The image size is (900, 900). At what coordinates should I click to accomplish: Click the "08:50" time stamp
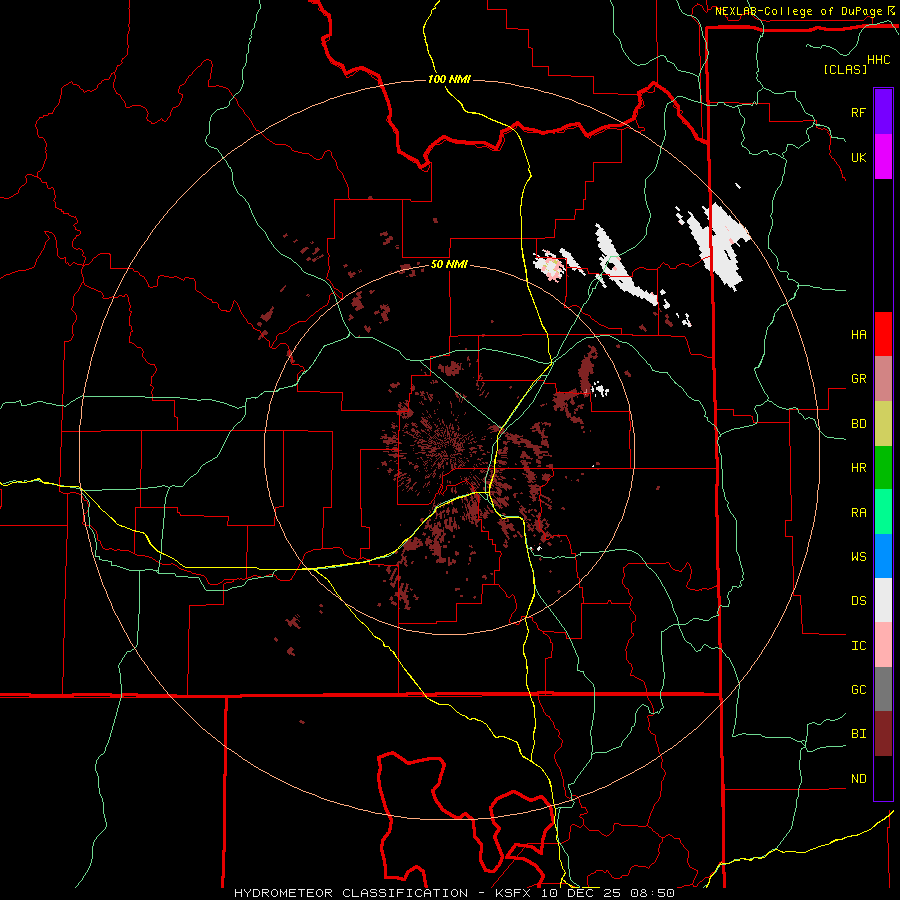point(653,893)
